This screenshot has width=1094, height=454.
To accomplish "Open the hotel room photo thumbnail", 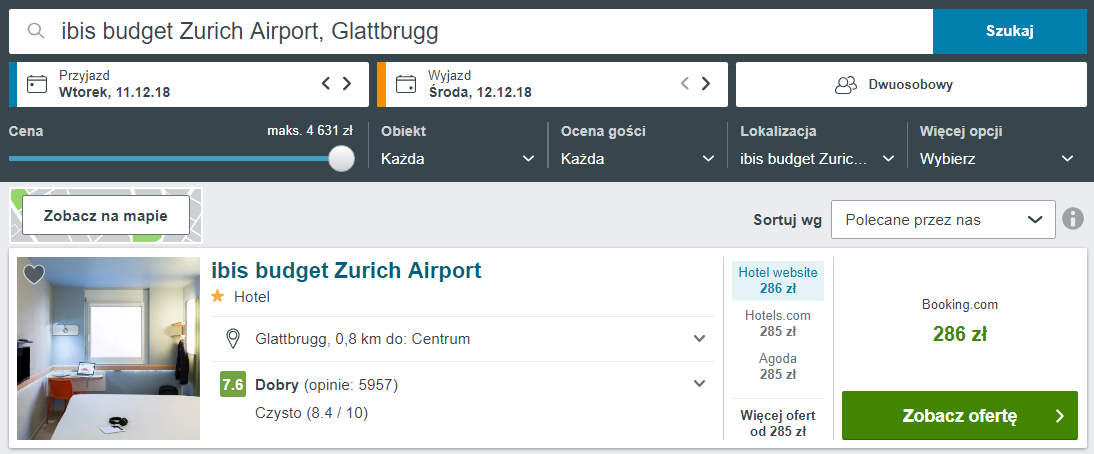I will click(x=109, y=349).
